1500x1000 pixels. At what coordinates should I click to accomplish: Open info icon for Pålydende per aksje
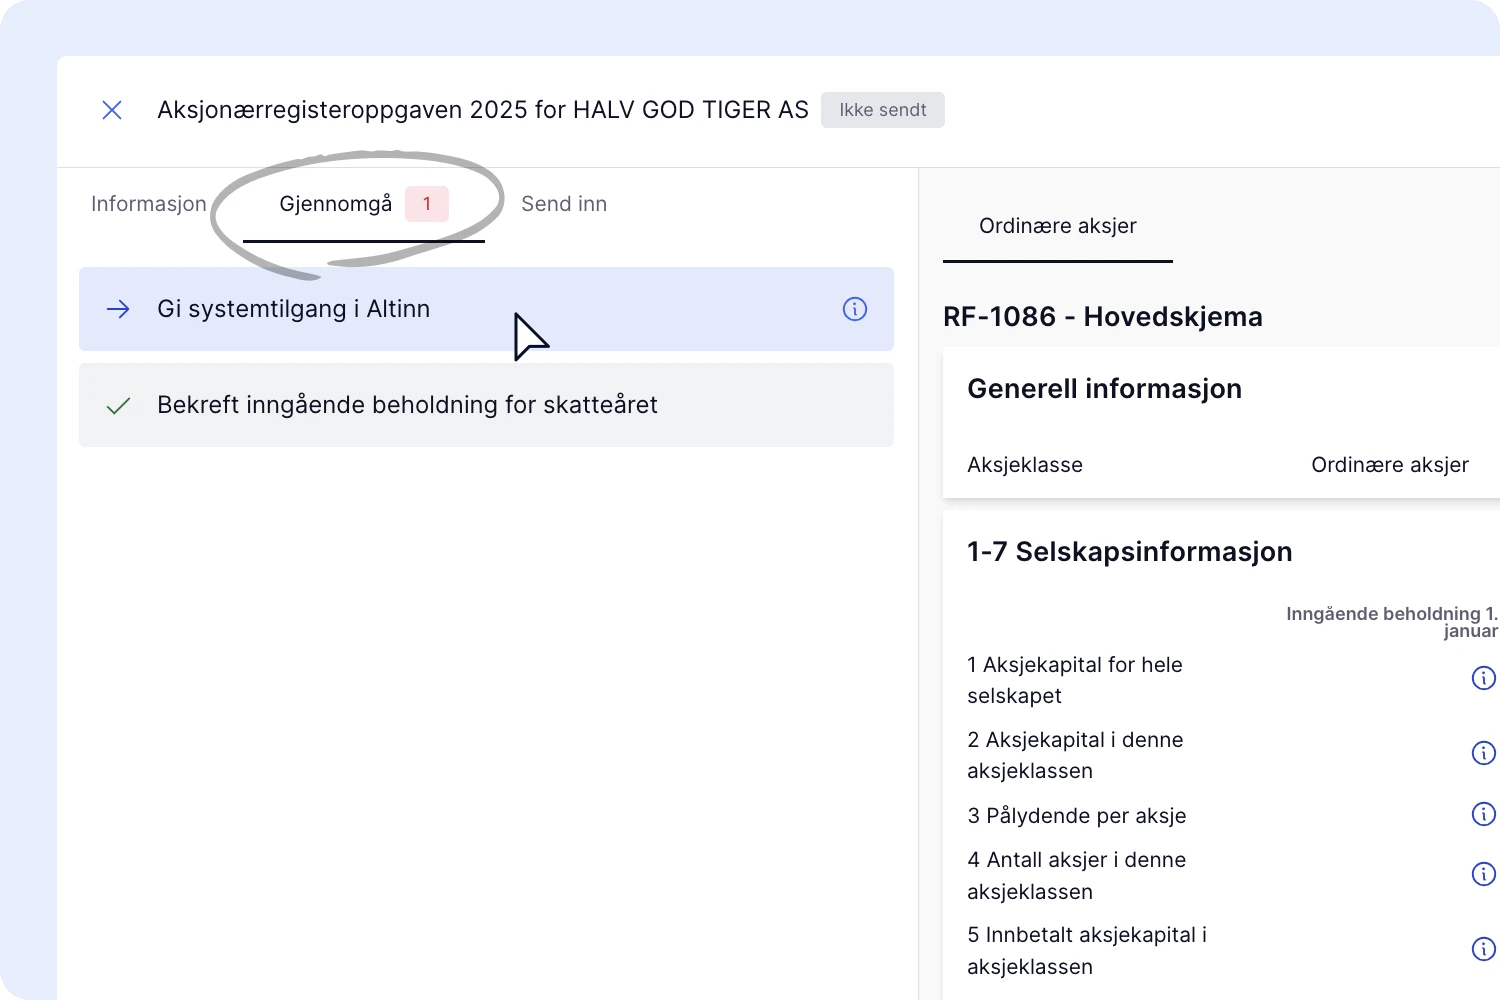[1483, 814]
